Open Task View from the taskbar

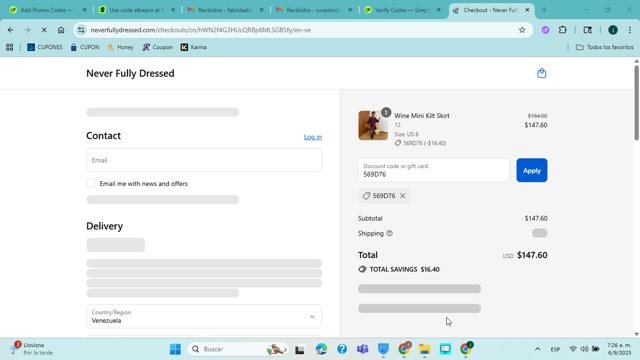(300, 349)
